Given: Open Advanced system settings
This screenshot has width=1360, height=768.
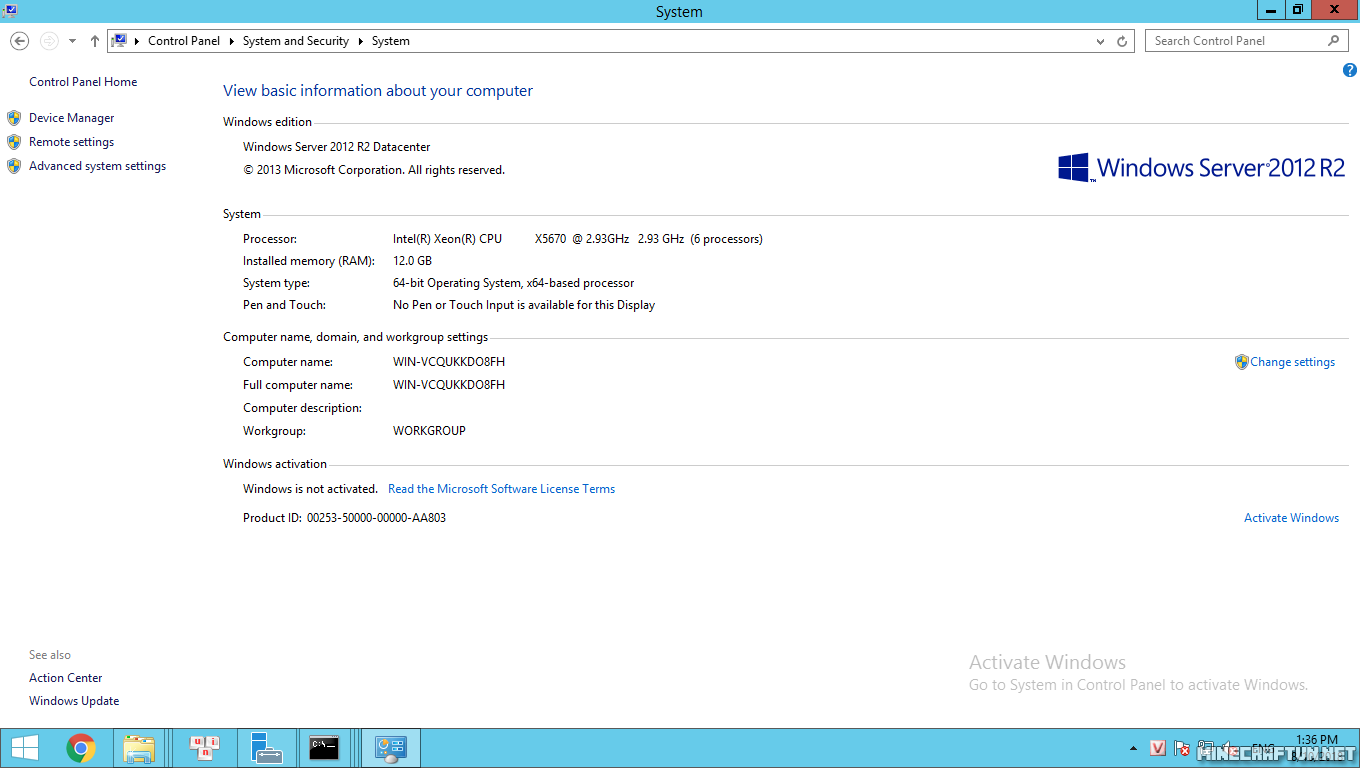Looking at the screenshot, I should click(98, 166).
